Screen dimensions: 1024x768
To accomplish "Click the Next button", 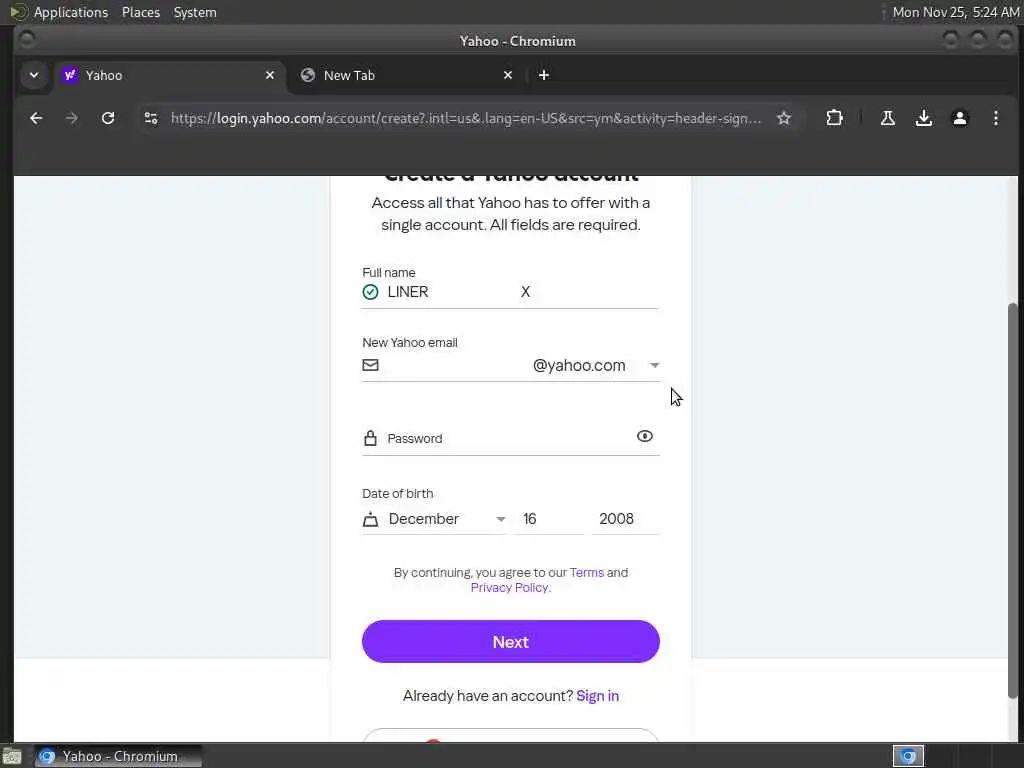I will tap(511, 641).
